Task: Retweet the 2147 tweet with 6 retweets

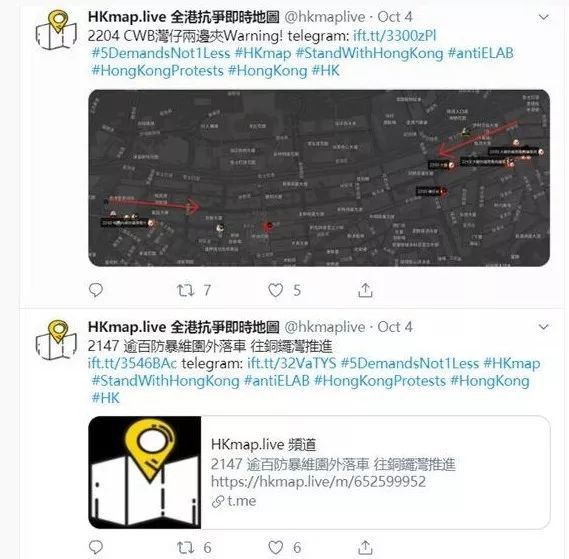Action: pyautogui.click(x=185, y=547)
